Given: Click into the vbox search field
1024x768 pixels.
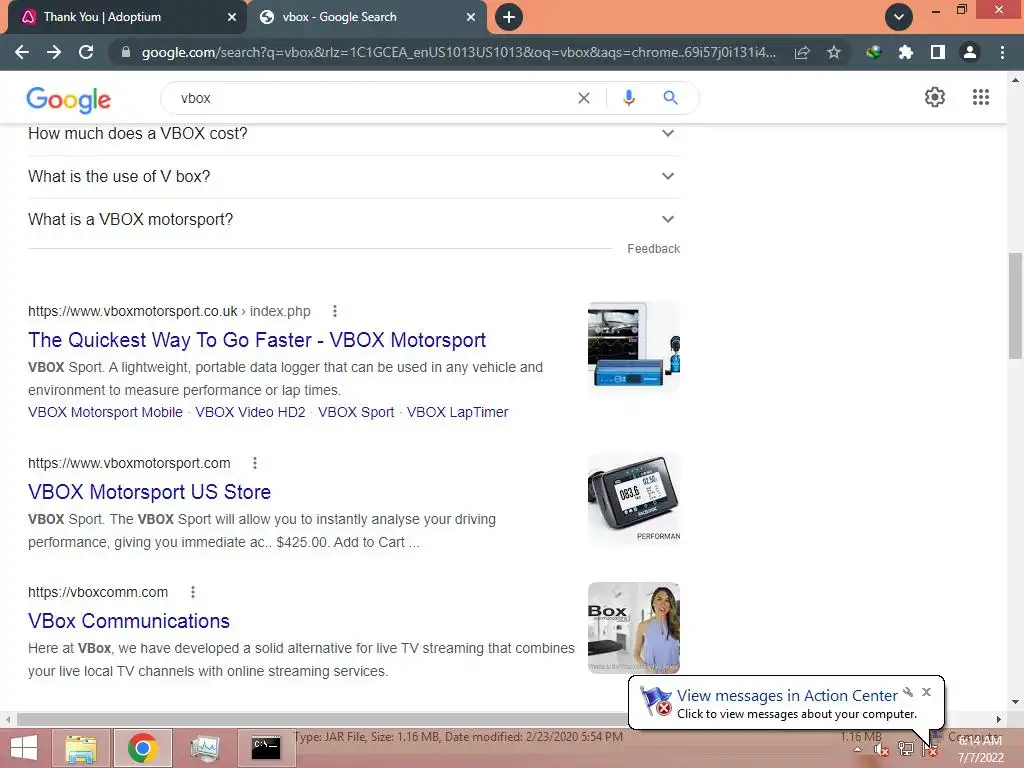Looking at the screenshot, I should pyautogui.click(x=372, y=98).
